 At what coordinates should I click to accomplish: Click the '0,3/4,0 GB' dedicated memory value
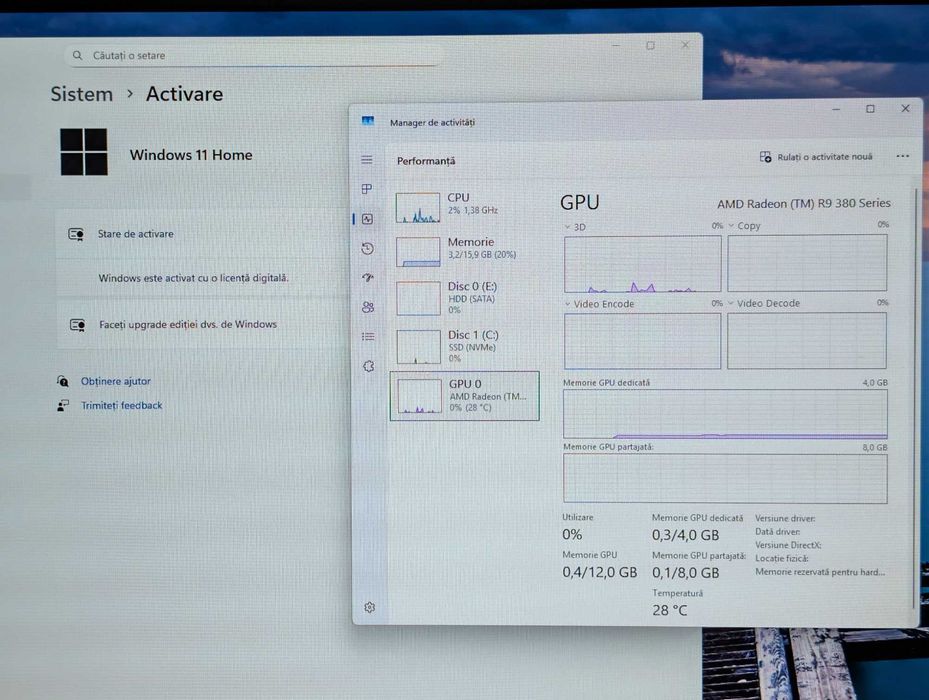coord(685,535)
